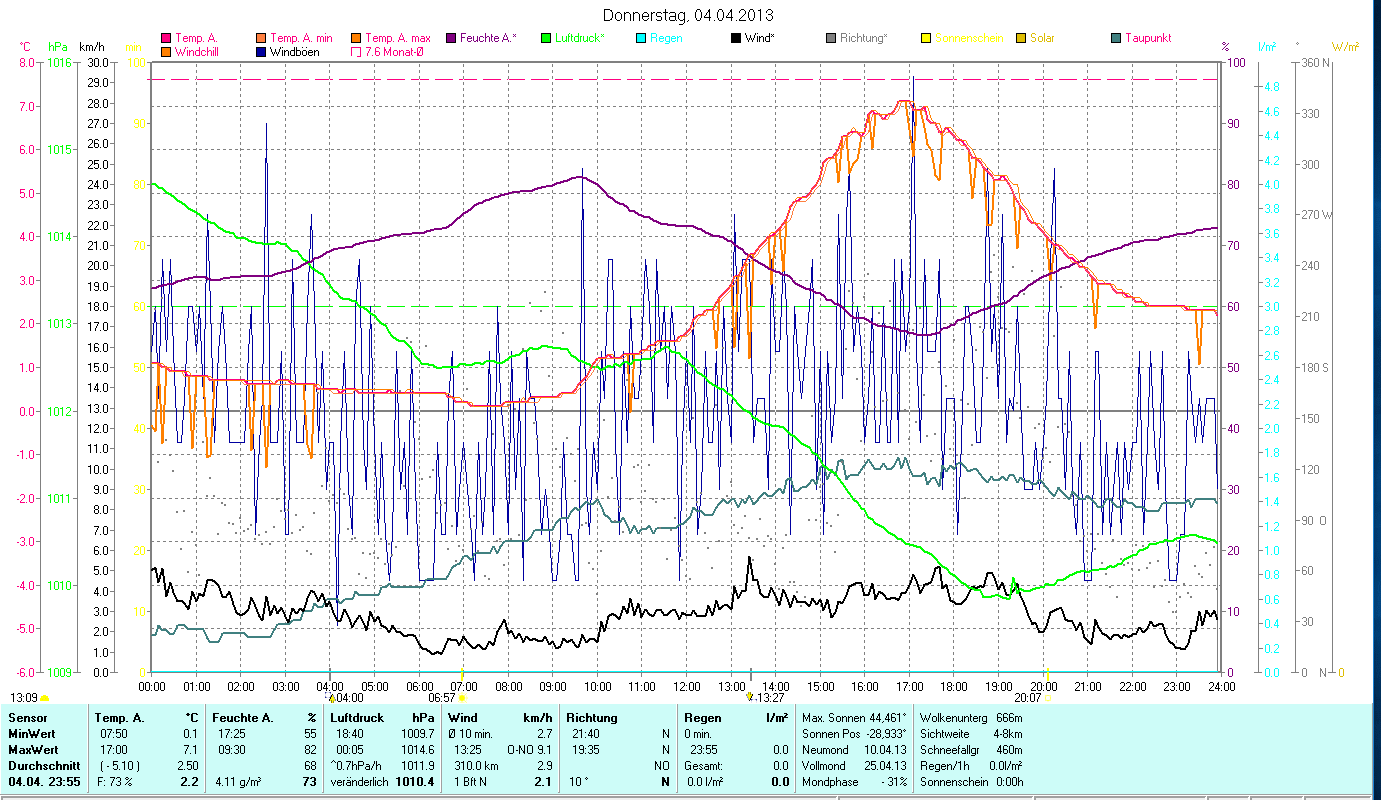Screen dimensions: 1381x800
Task: Click the orange Windchill legend swatch
Action: 166,51
